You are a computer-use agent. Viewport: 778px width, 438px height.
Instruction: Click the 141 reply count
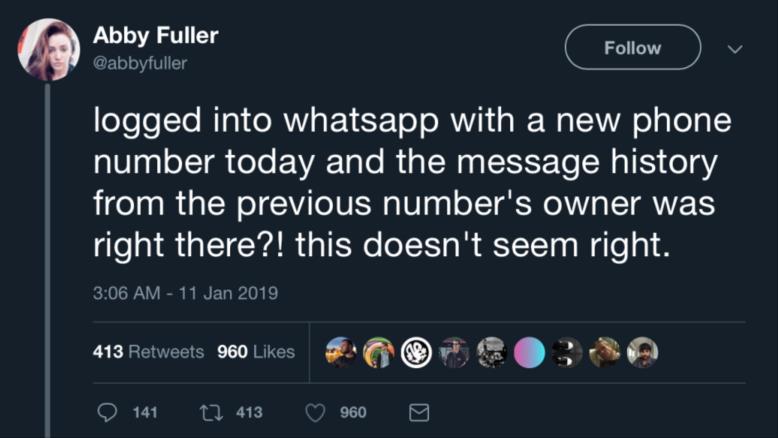145,412
